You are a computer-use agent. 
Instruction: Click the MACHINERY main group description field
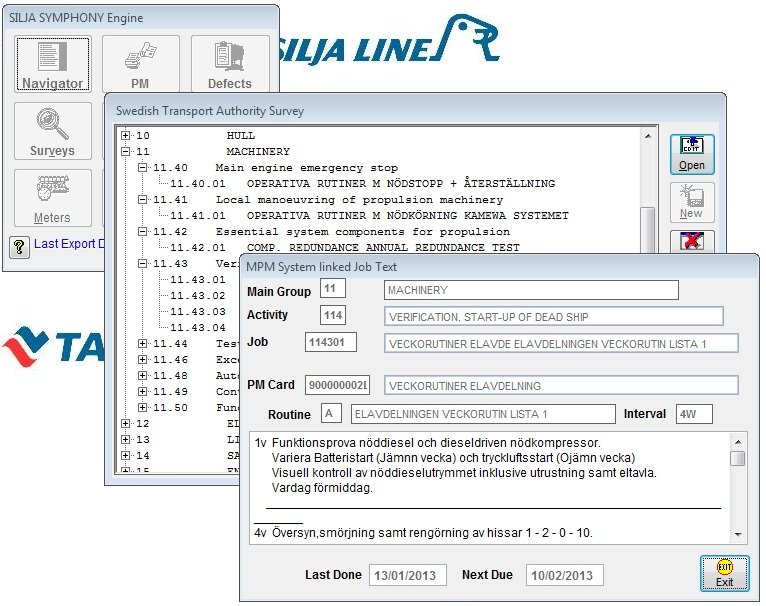pyautogui.click(x=532, y=290)
